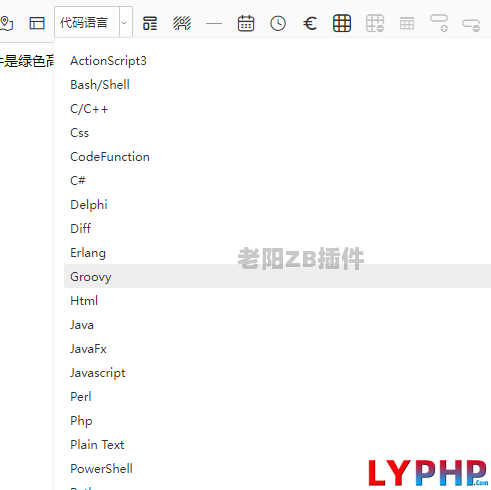Screen dimensions: 491x490
Task: Click the iframe/window layout icon
Action: tap(37, 23)
